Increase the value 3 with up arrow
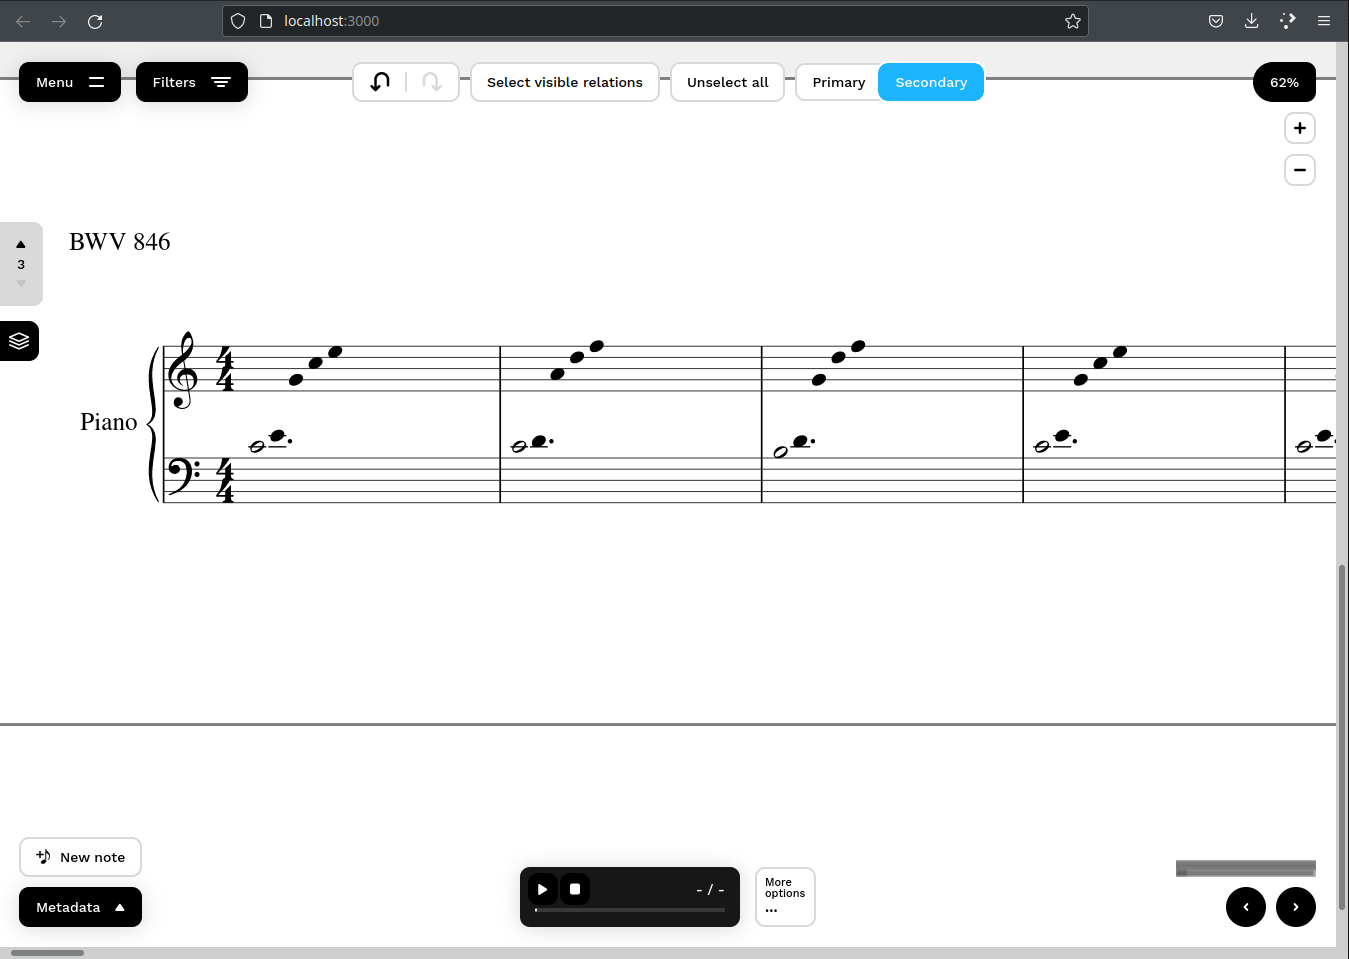Viewport: 1349px width, 959px height. (21, 244)
